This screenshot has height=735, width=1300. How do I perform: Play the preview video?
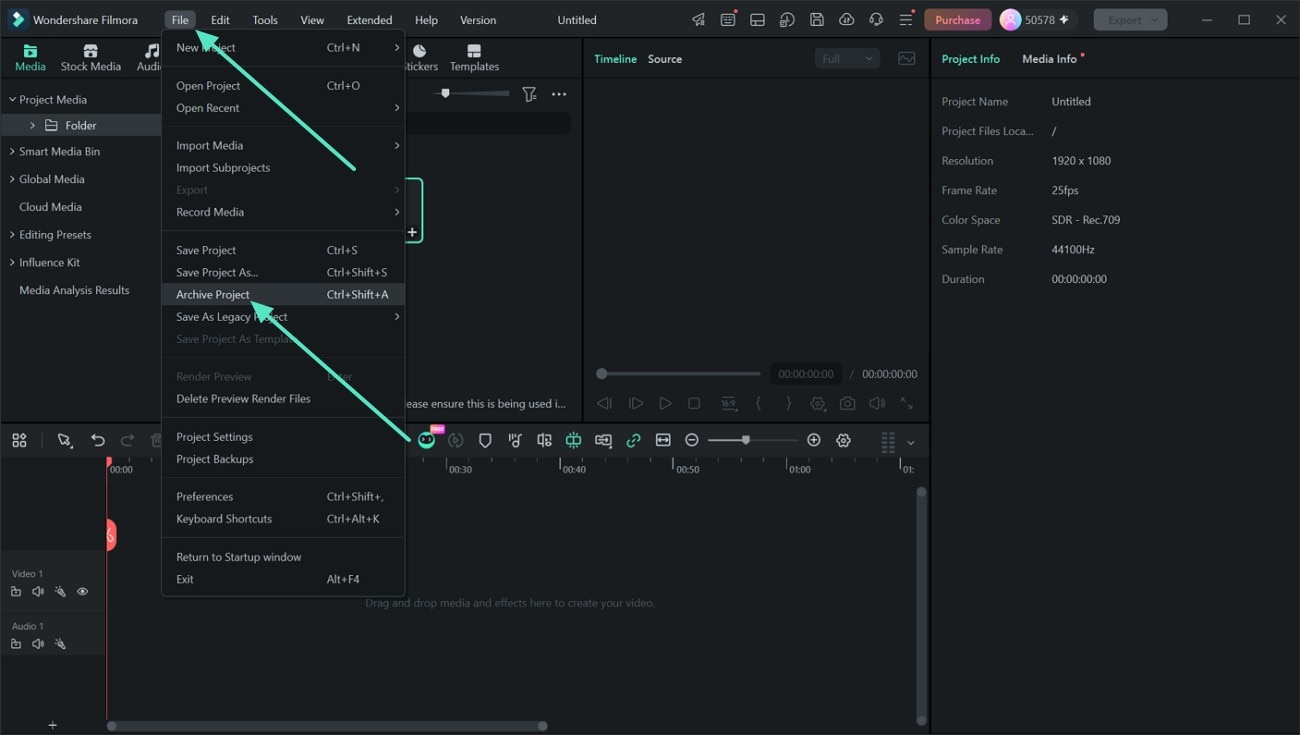point(665,404)
